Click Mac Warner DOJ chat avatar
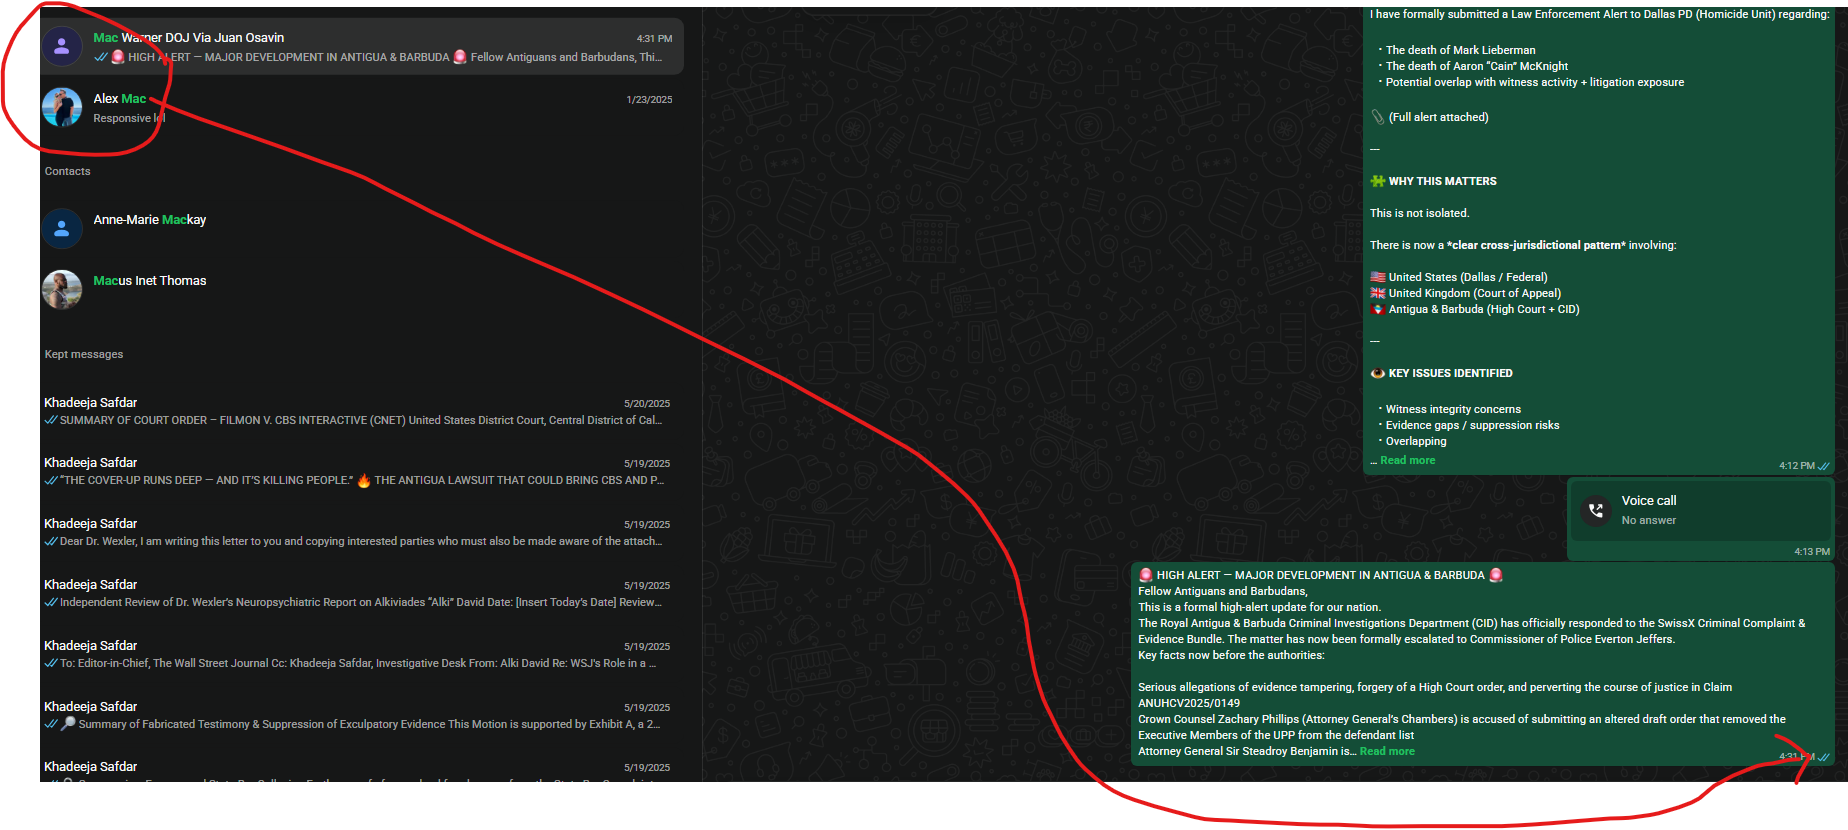Image resolution: width=1848 pixels, height=830 pixels. click(62, 46)
